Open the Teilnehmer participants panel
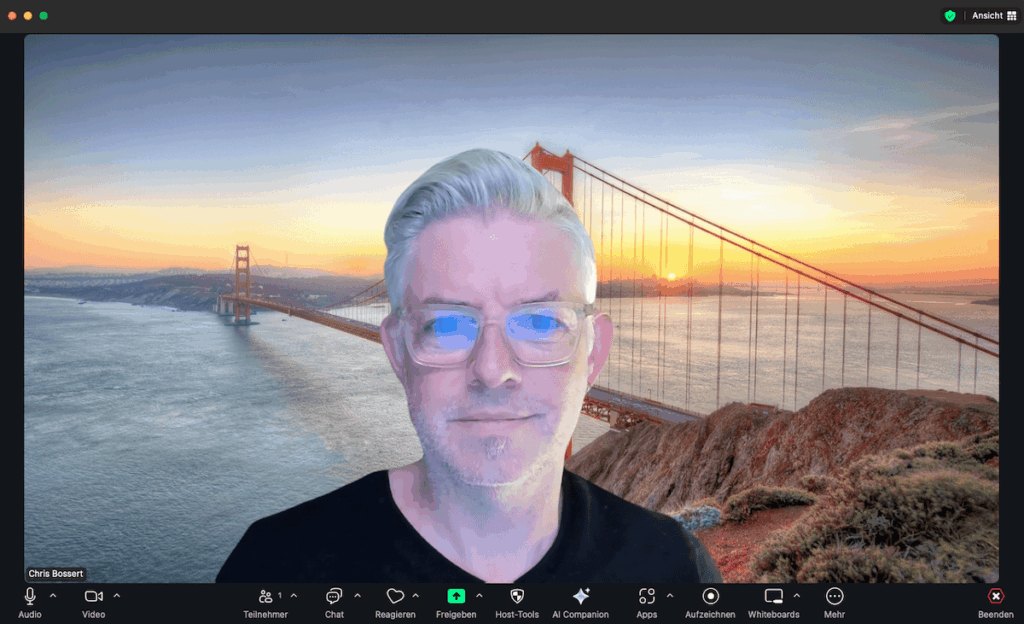Screen dimensions: 1024x624 (x=266, y=597)
